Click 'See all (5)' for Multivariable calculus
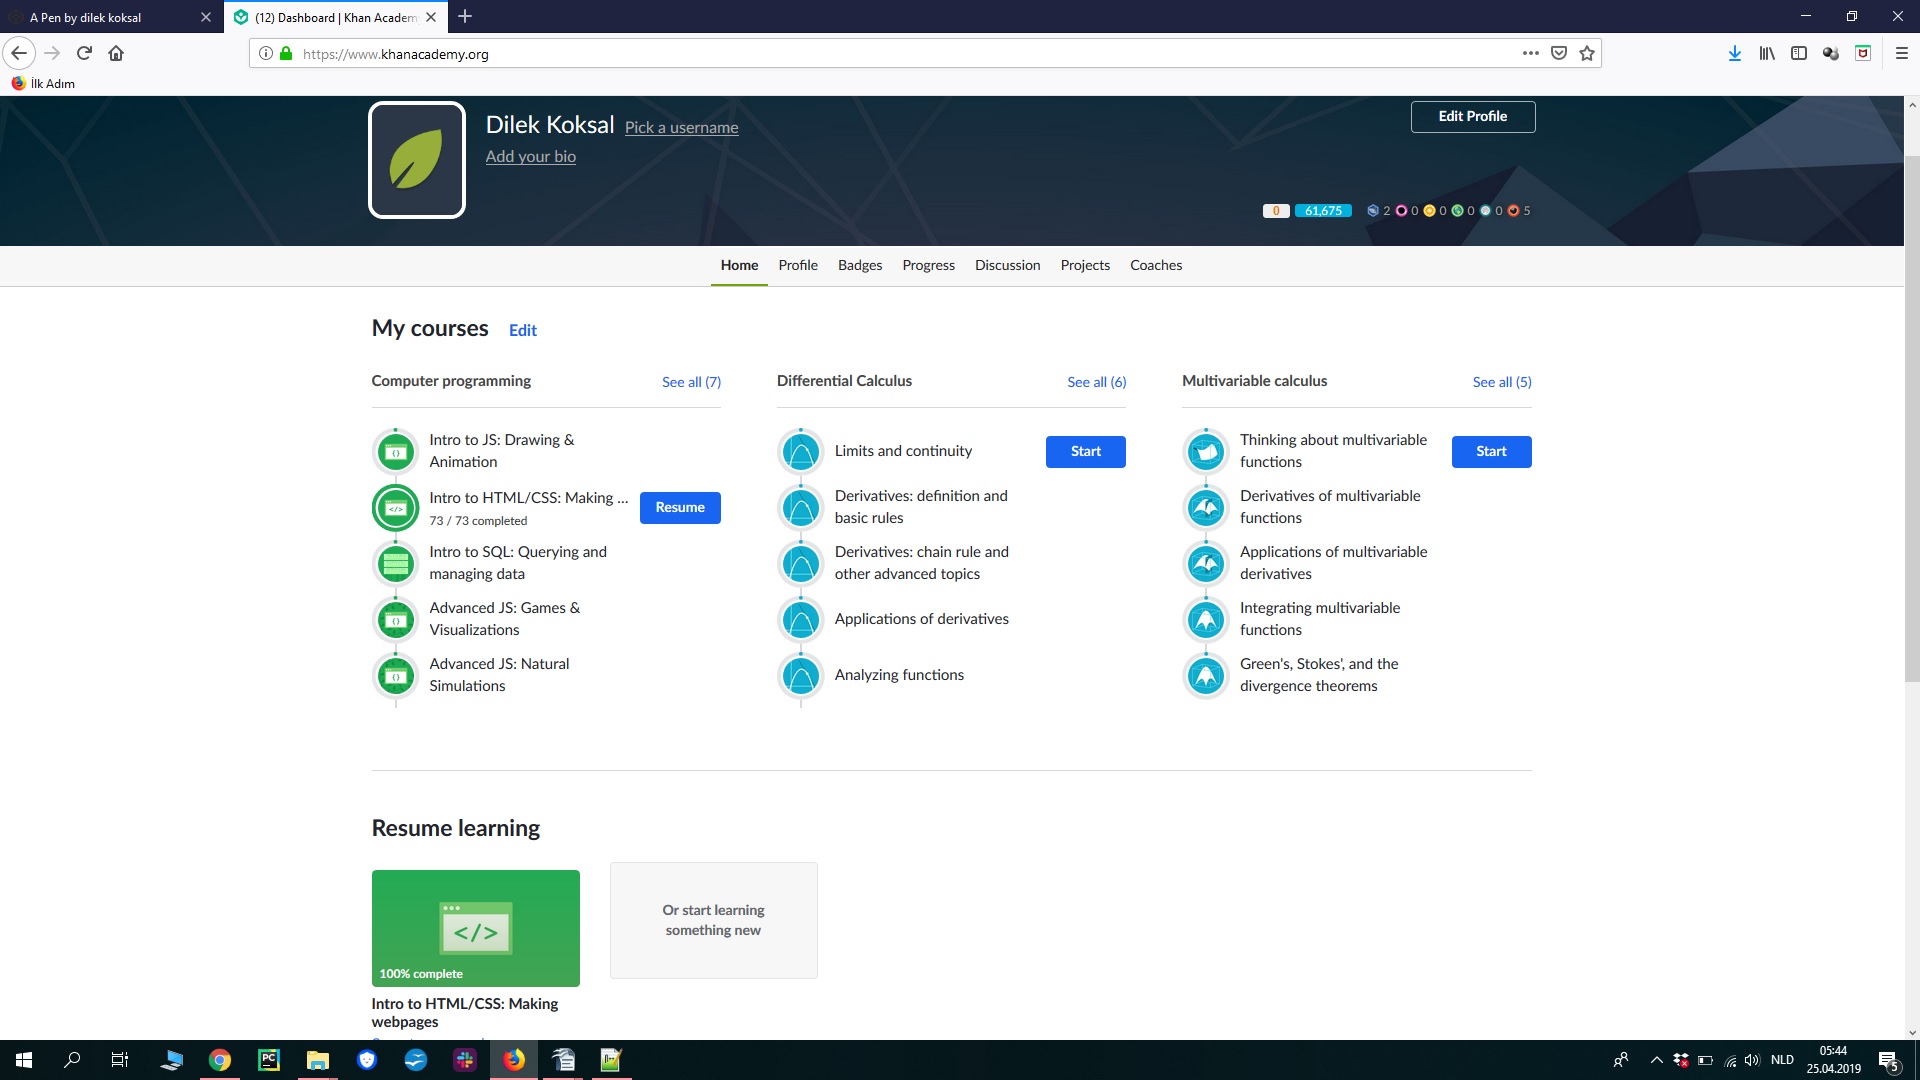Viewport: 1920px width, 1080px height. [1502, 382]
